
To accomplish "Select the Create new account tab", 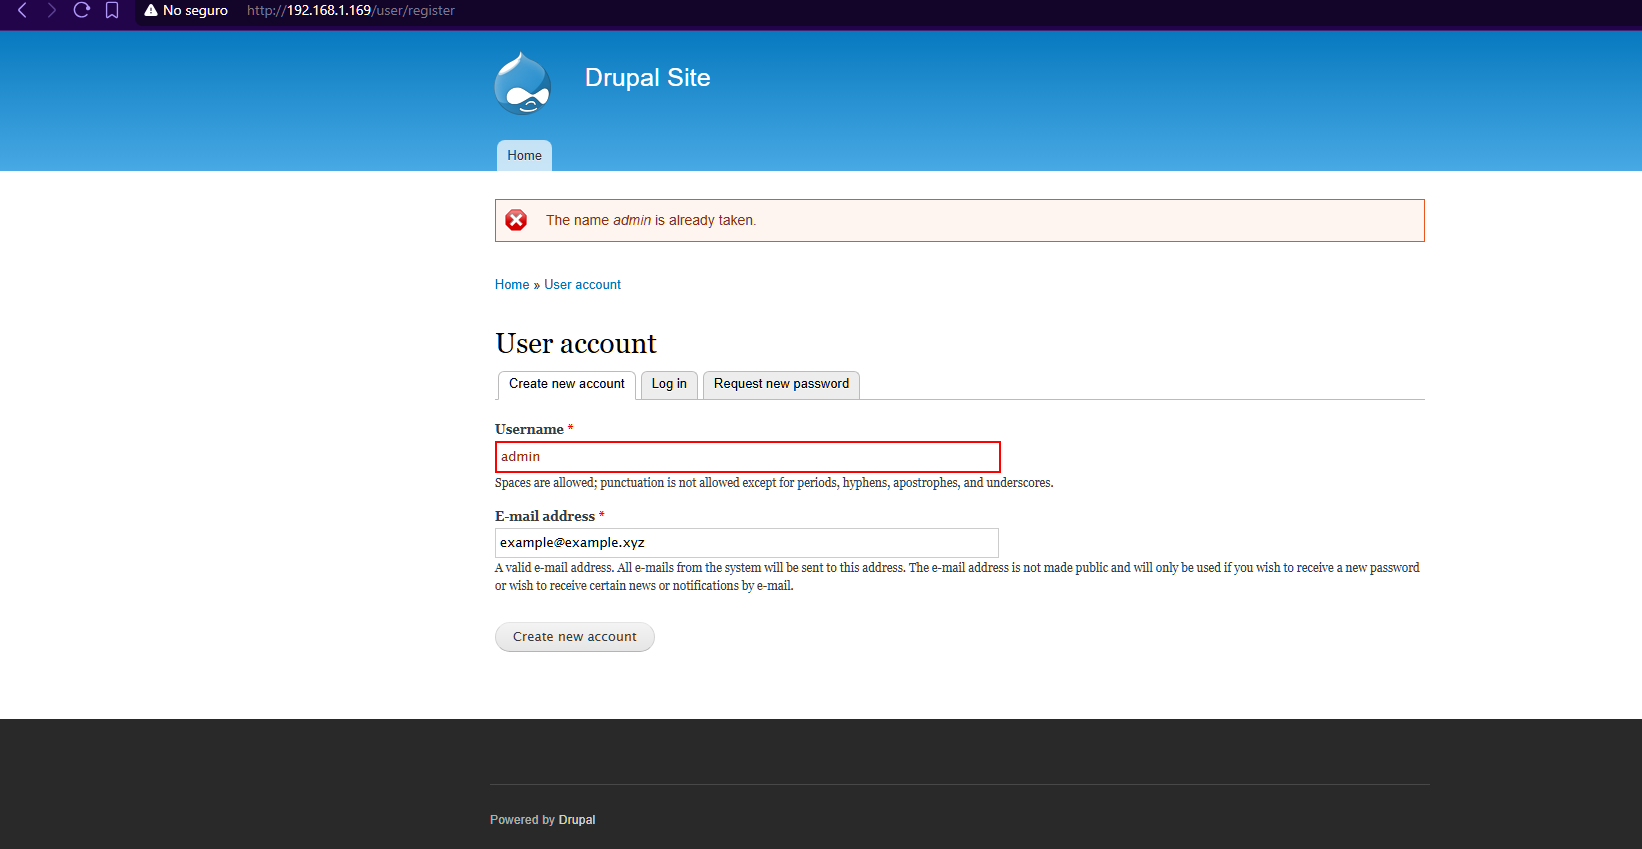I will click(567, 384).
